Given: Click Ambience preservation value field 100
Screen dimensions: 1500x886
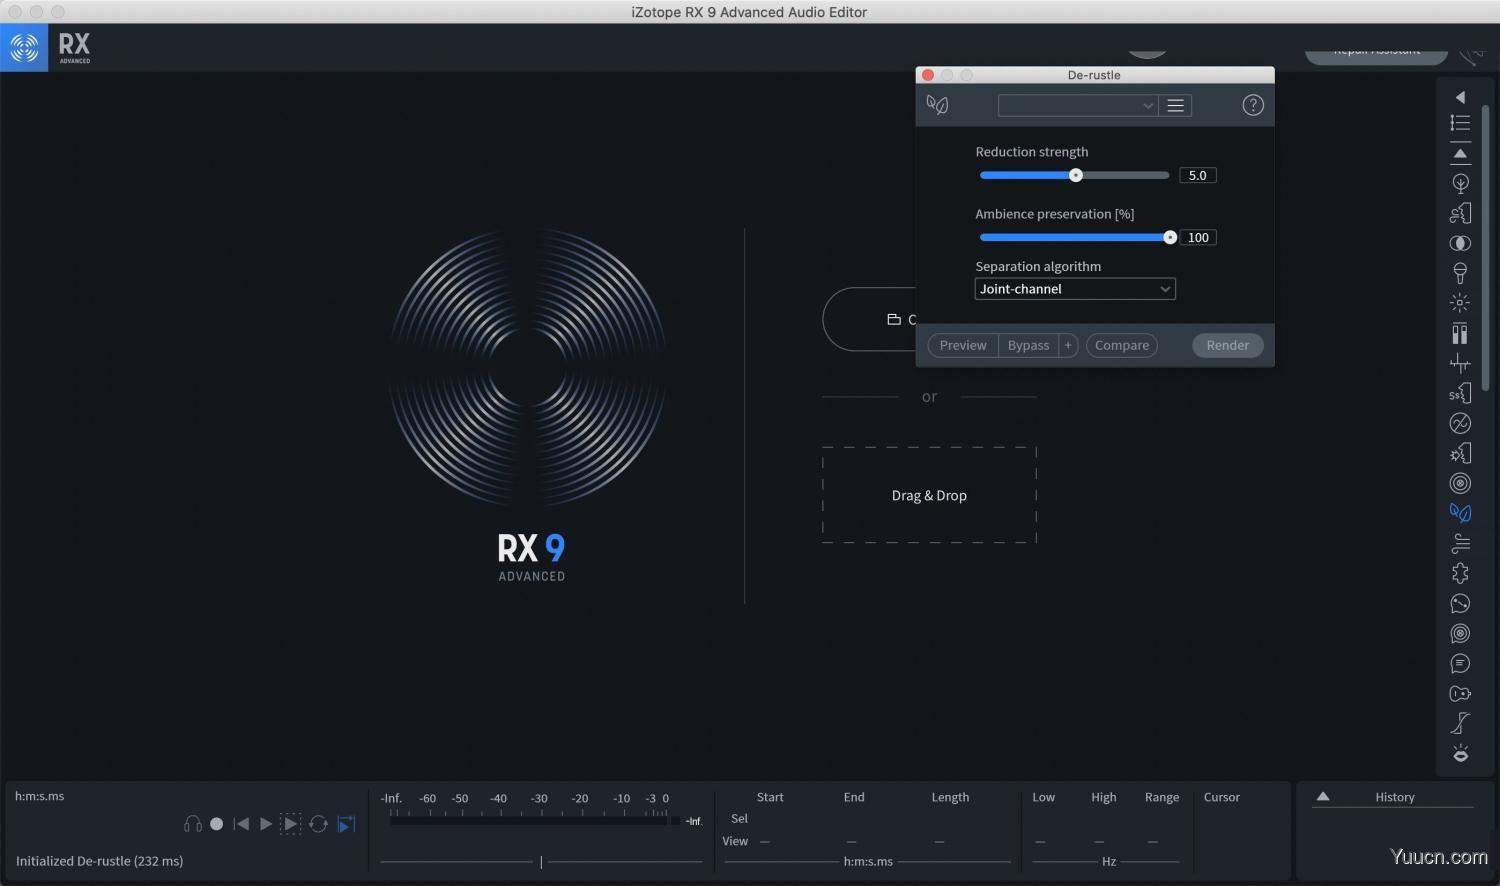Looking at the screenshot, I should (1198, 237).
